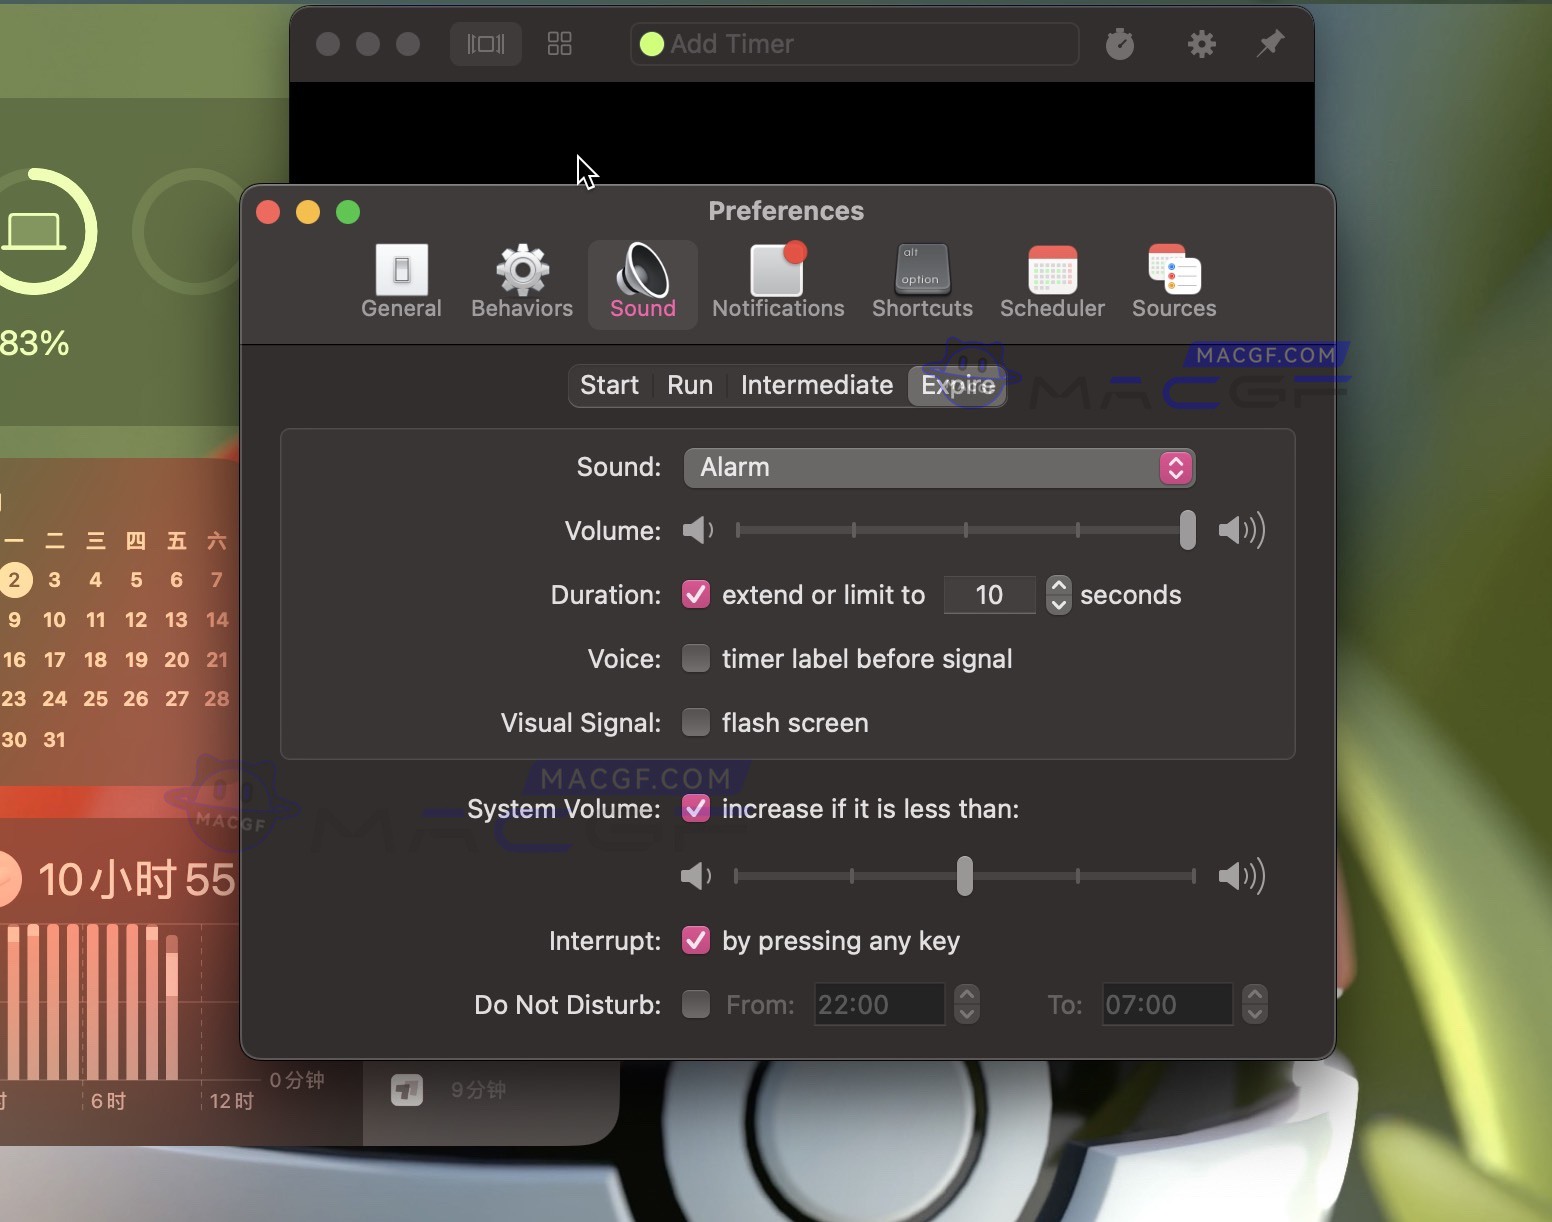The image size is (1552, 1222).
Task: Open the Alarm sound dropdown
Action: [x=1174, y=467]
